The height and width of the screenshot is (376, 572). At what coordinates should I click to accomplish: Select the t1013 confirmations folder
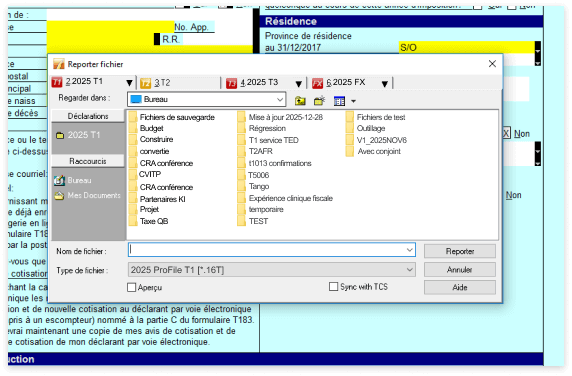(x=275, y=163)
